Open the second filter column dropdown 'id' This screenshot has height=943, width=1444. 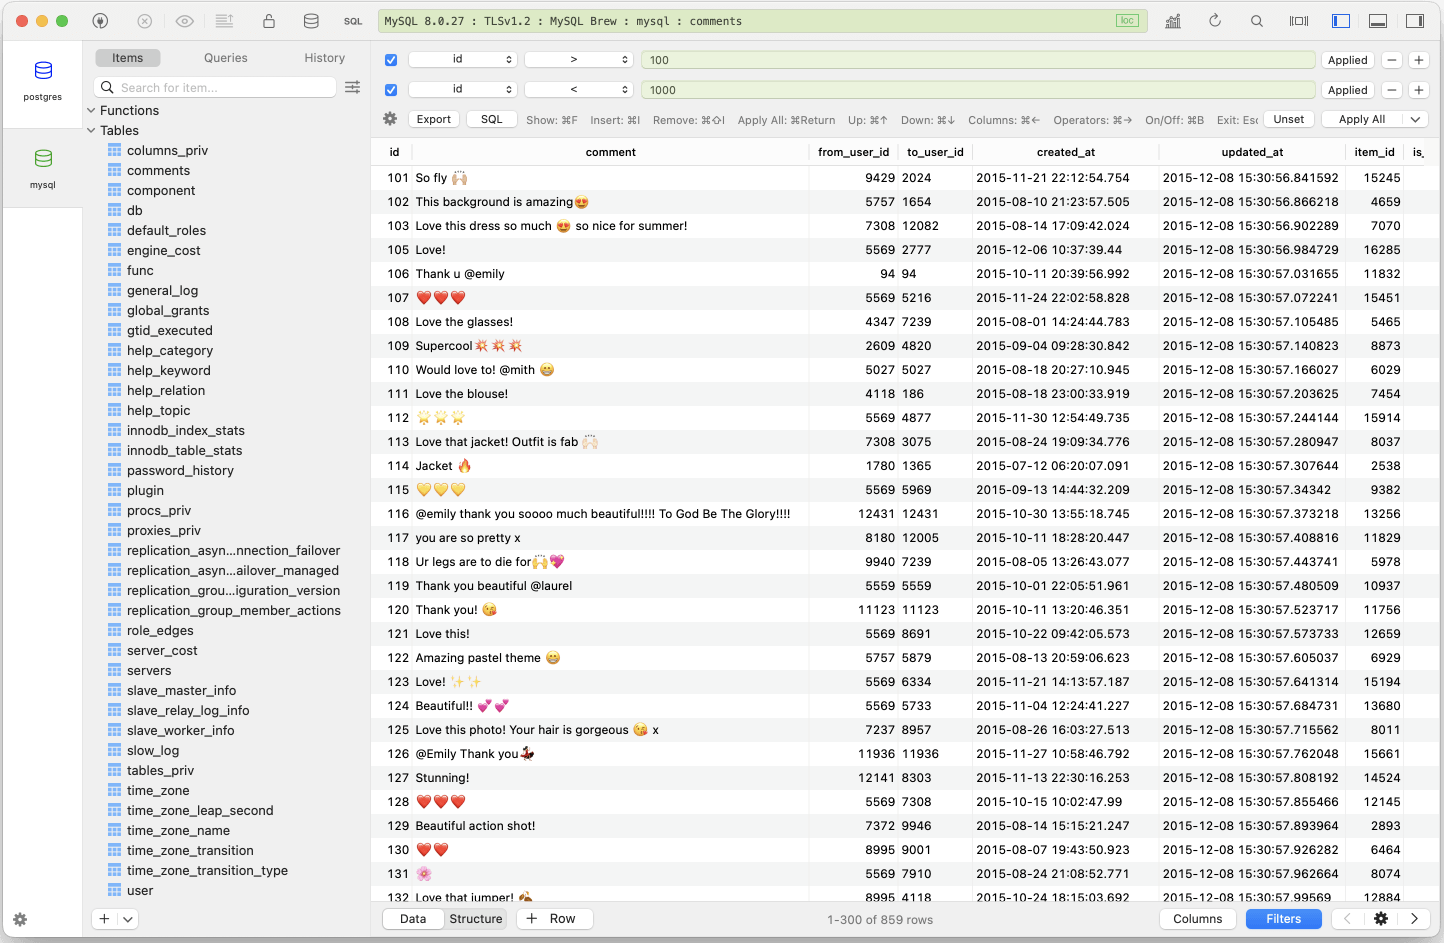pos(462,90)
